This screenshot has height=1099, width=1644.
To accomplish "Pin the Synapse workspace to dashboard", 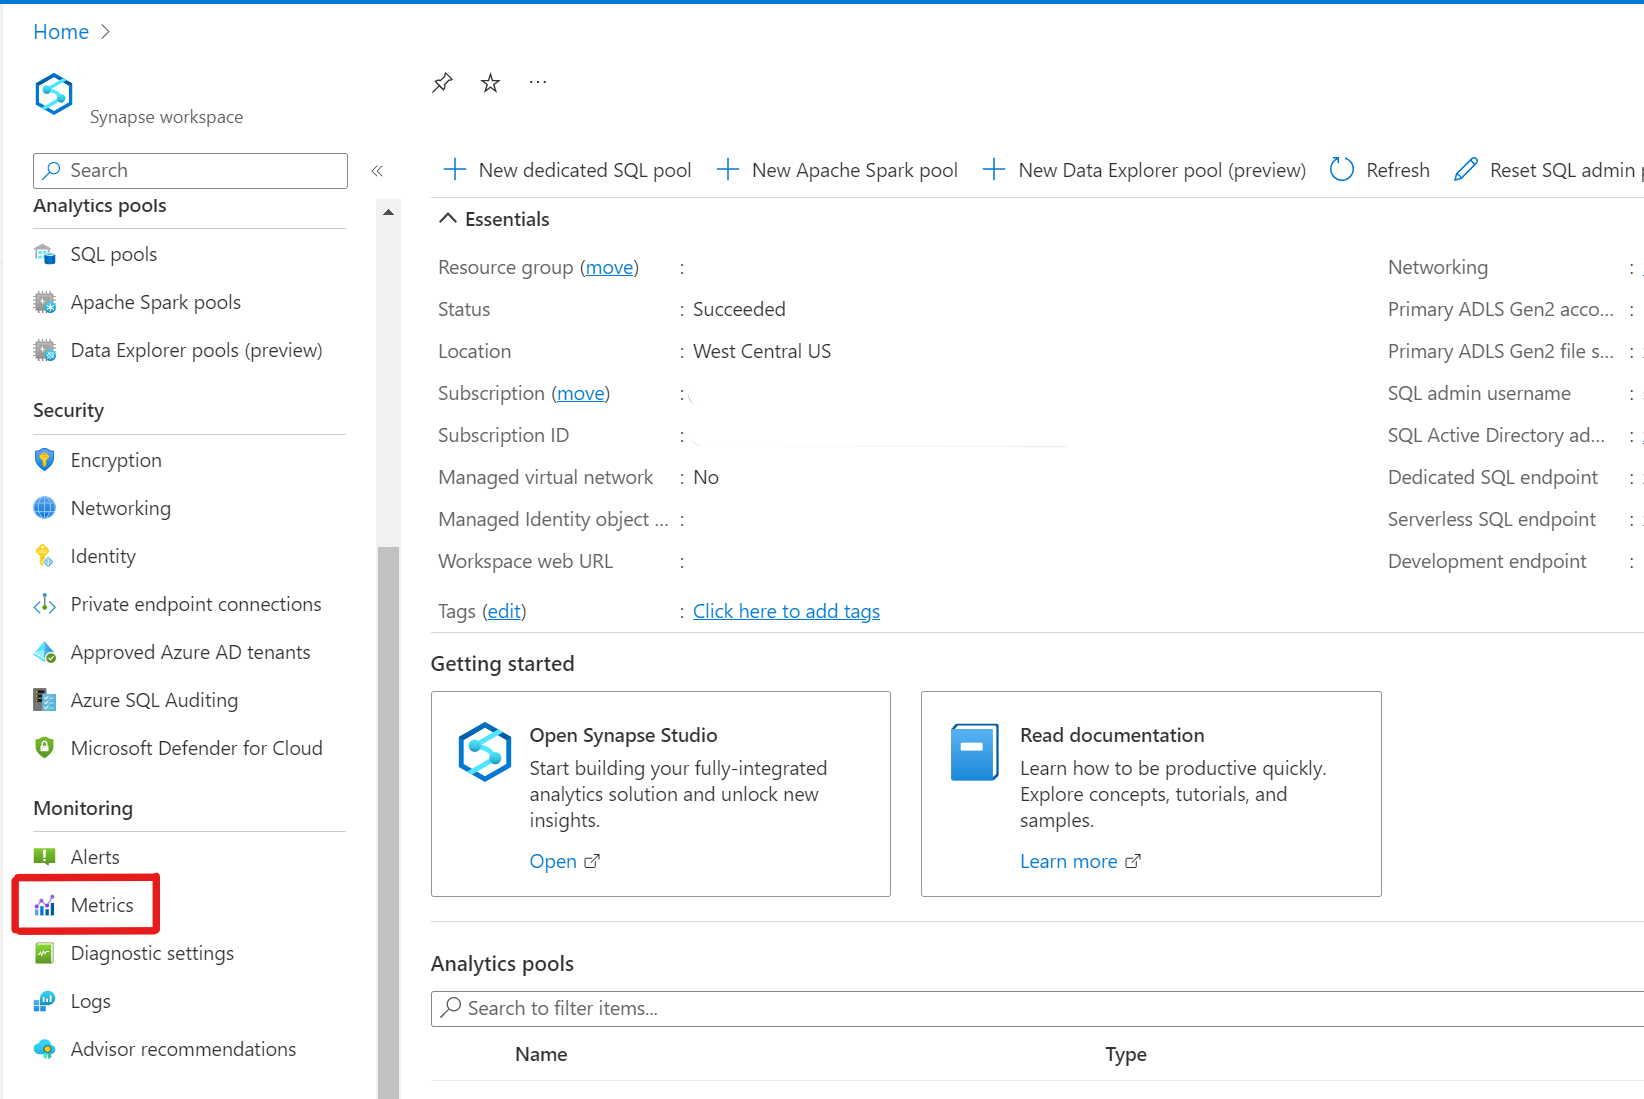I will tap(442, 83).
